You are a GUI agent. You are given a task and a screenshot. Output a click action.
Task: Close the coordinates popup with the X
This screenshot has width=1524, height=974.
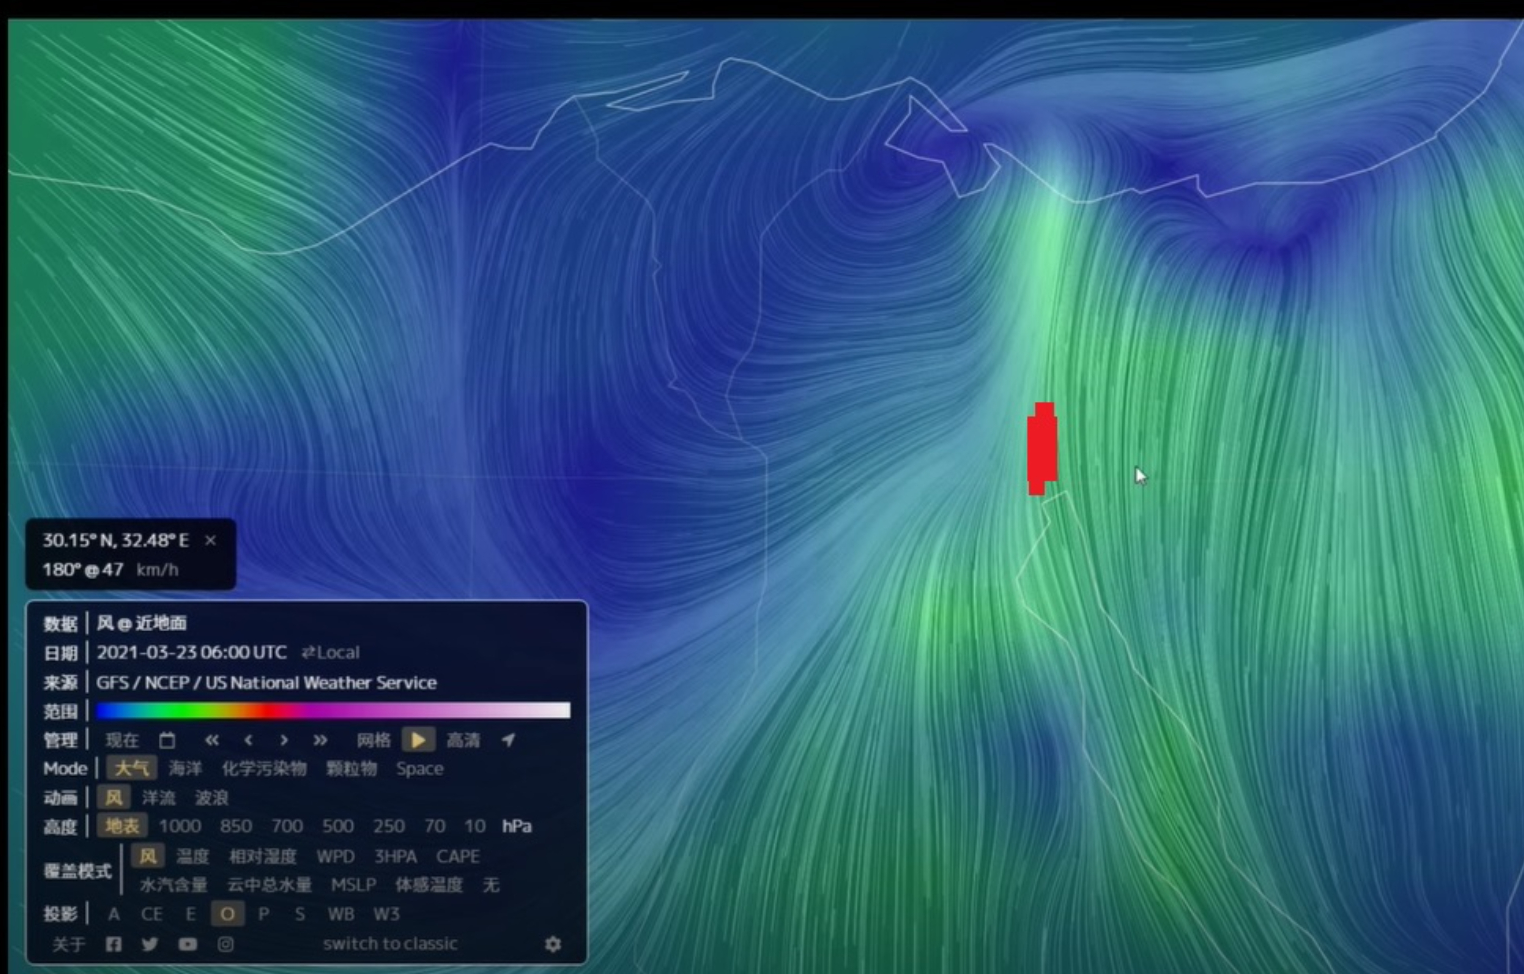pyautogui.click(x=210, y=540)
